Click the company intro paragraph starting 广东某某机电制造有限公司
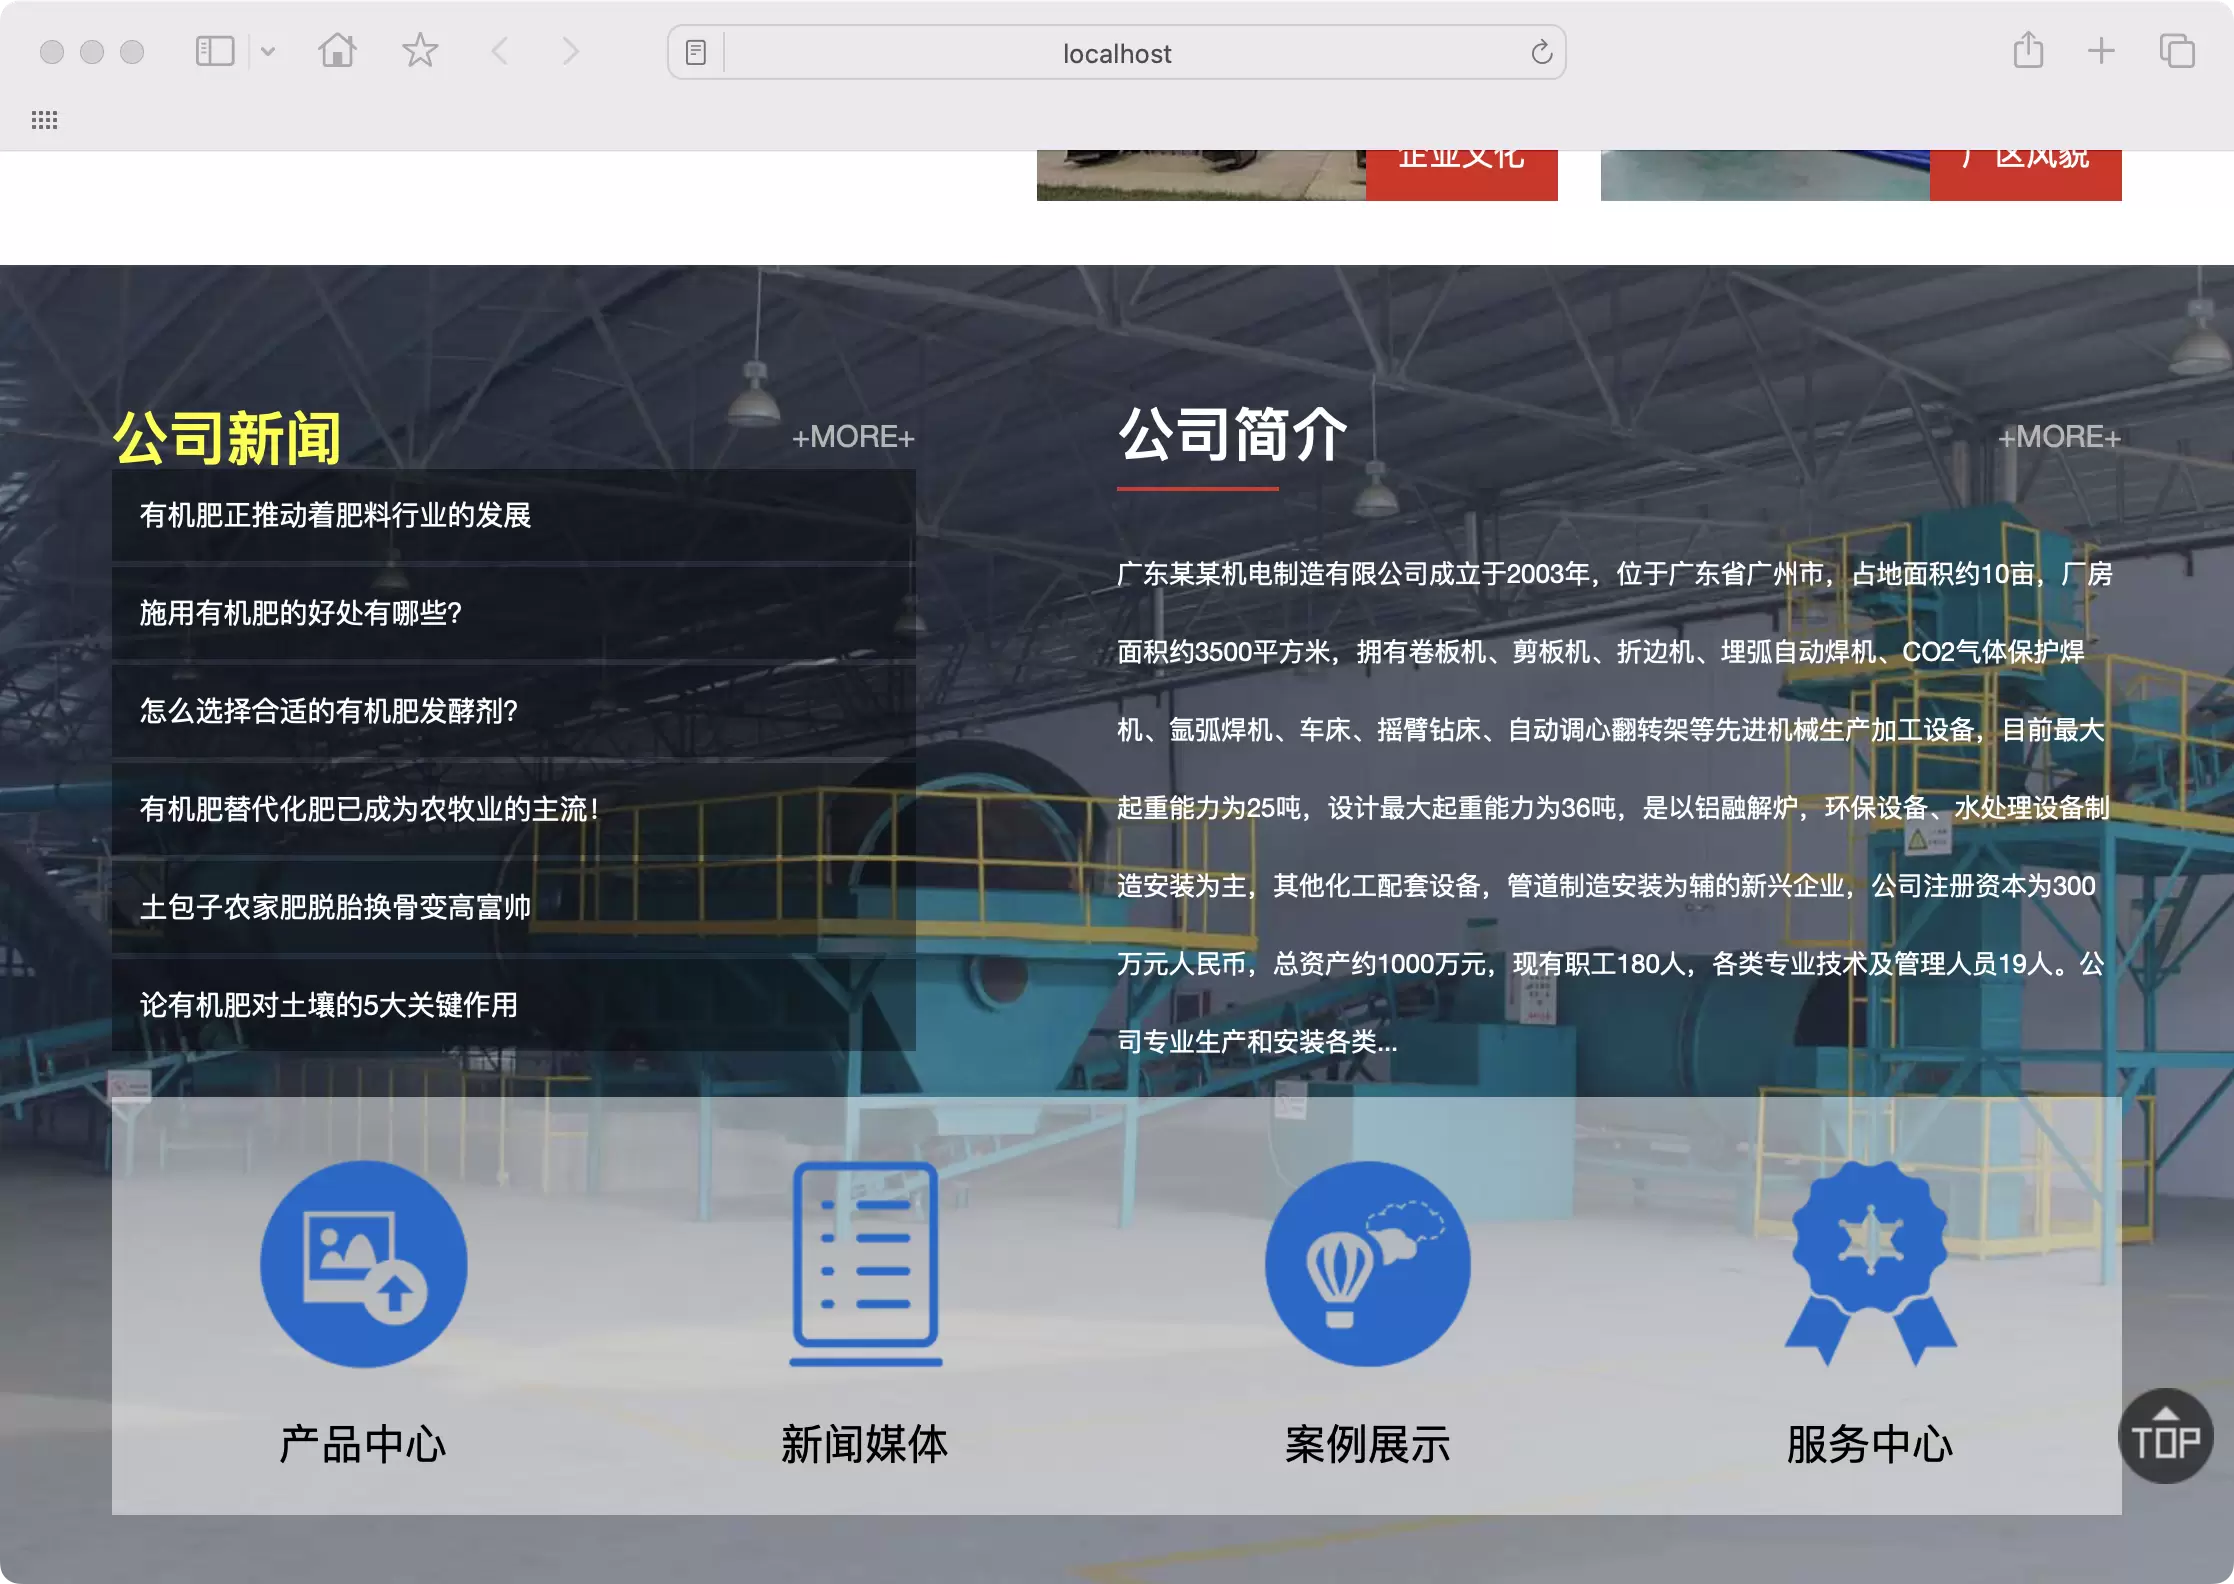Image resolution: width=2234 pixels, height=1584 pixels. tap(1615, 808)
